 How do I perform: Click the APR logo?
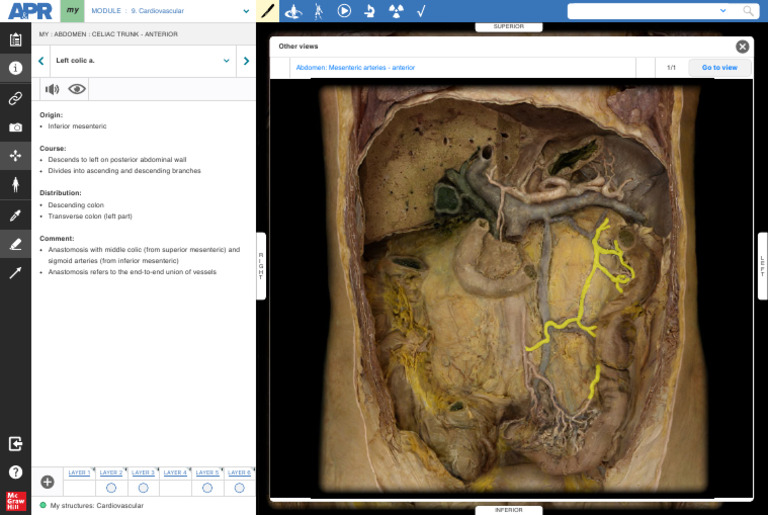click(30, 11)
